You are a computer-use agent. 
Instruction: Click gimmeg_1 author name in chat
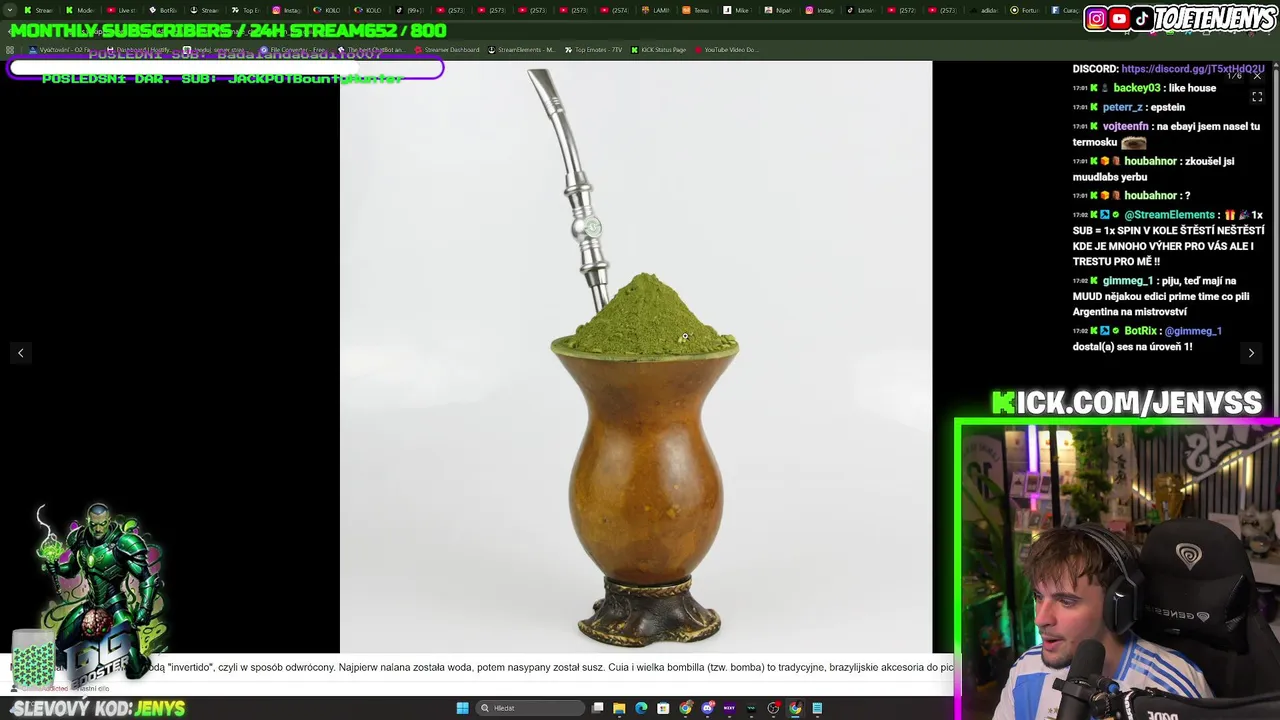(1128, 281)
